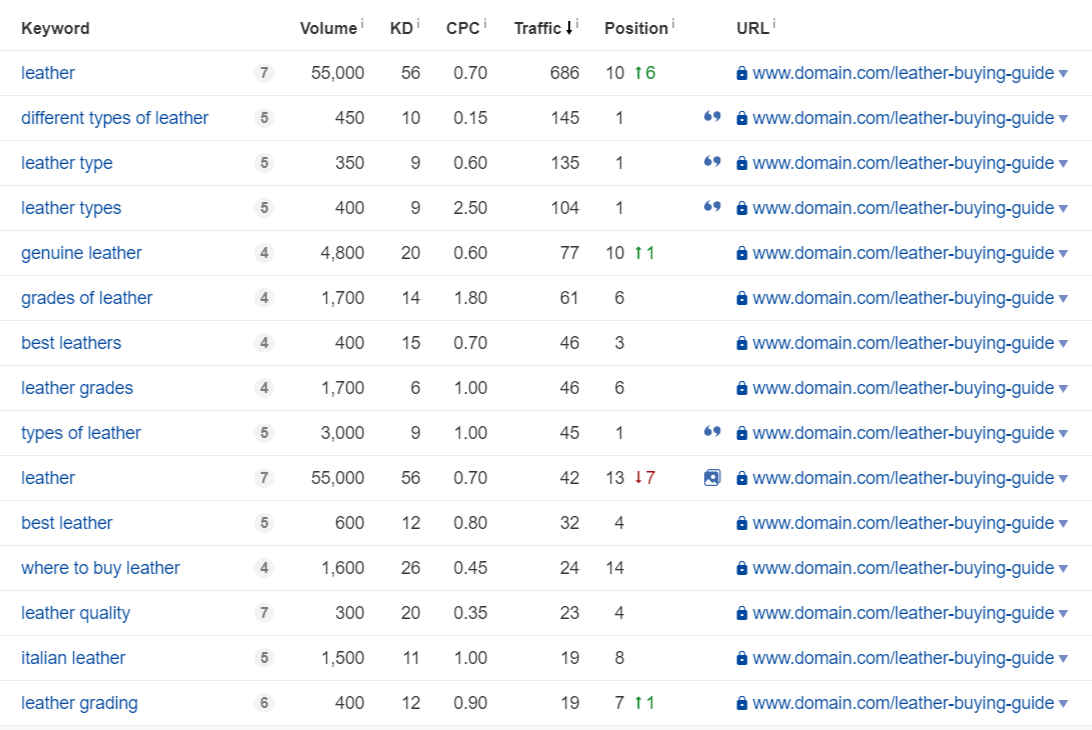
Task: Expand the URL dropdown on the first row
Action: pyautogui.click(x=1062, y=73)
